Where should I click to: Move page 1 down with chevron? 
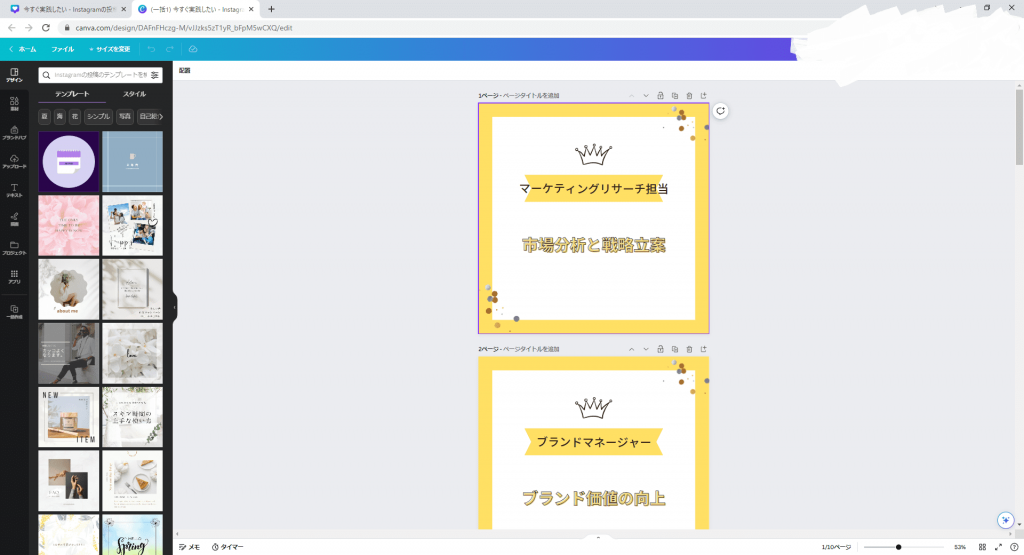point(646,95)
